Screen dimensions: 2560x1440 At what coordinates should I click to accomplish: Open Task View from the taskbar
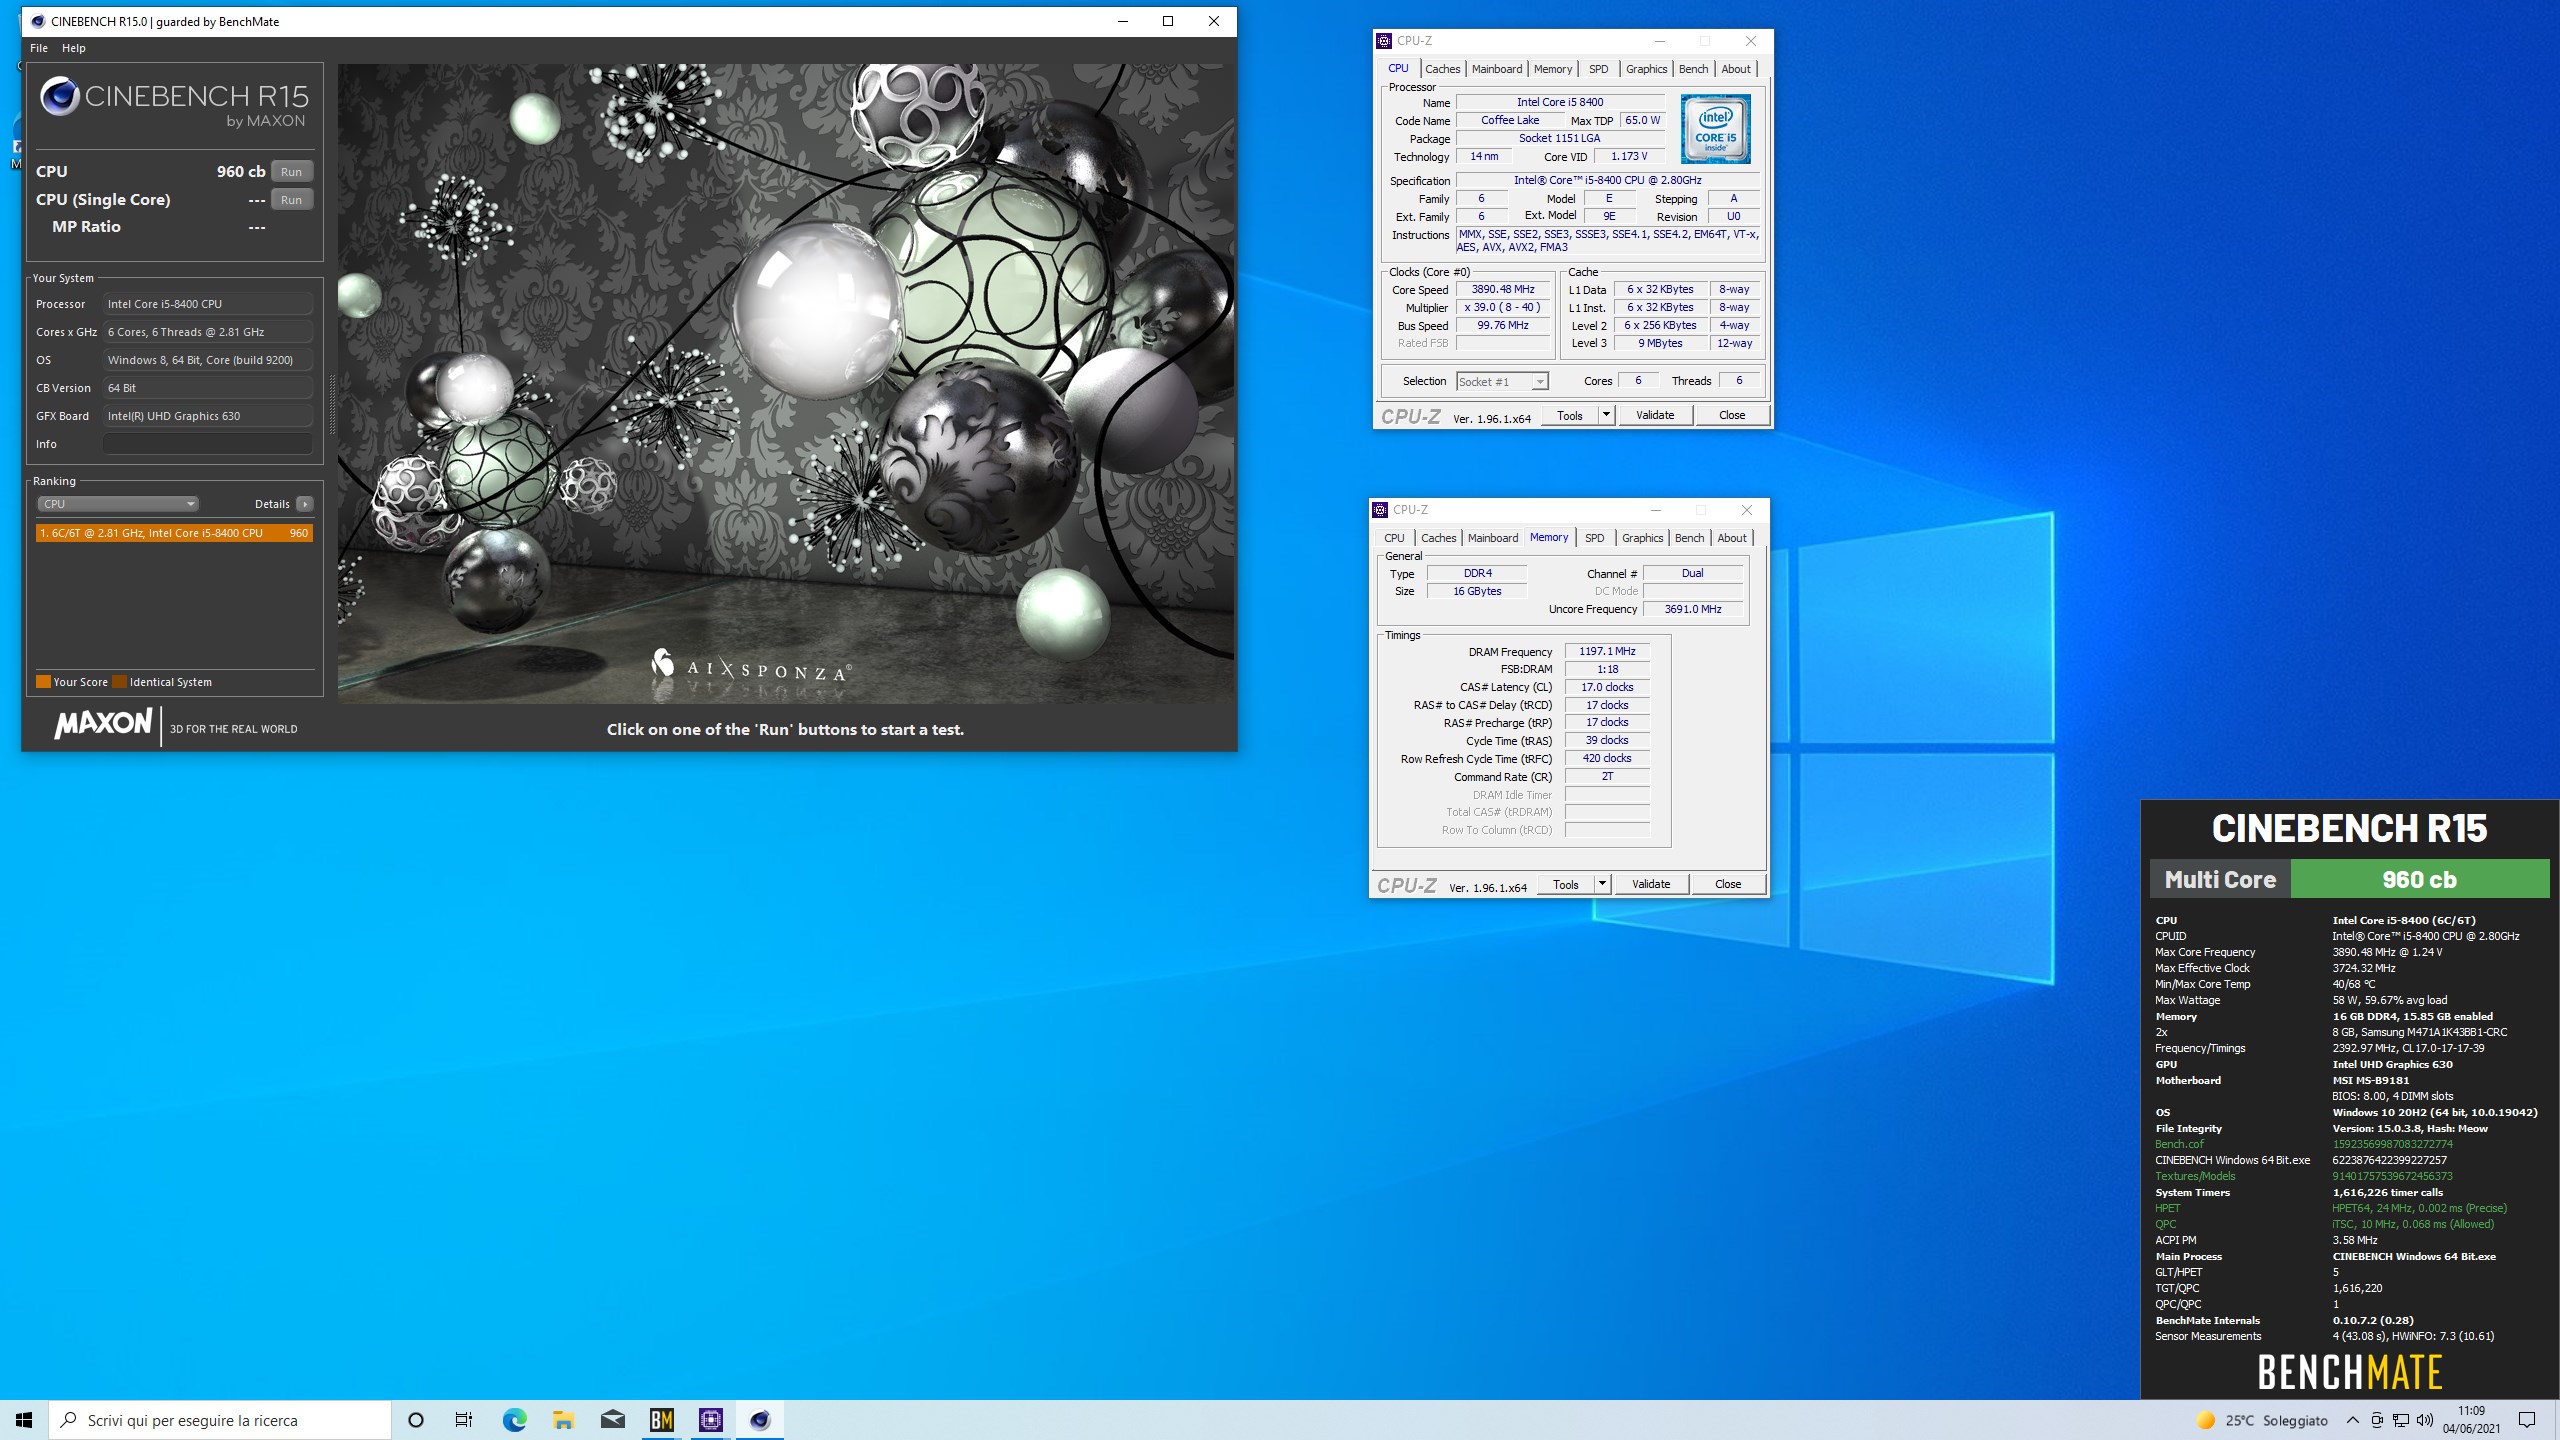pos(464,1420)
